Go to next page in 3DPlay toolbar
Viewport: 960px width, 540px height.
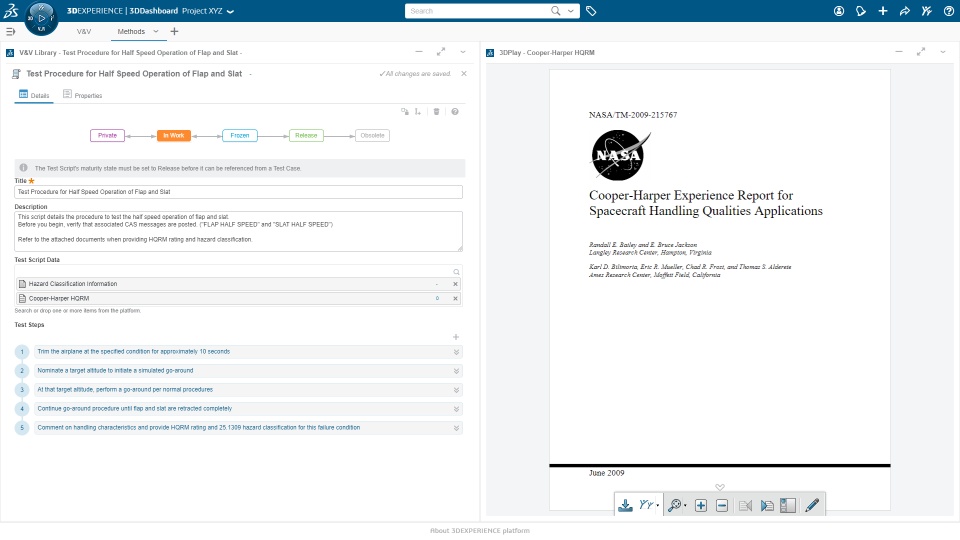point(767,505)
